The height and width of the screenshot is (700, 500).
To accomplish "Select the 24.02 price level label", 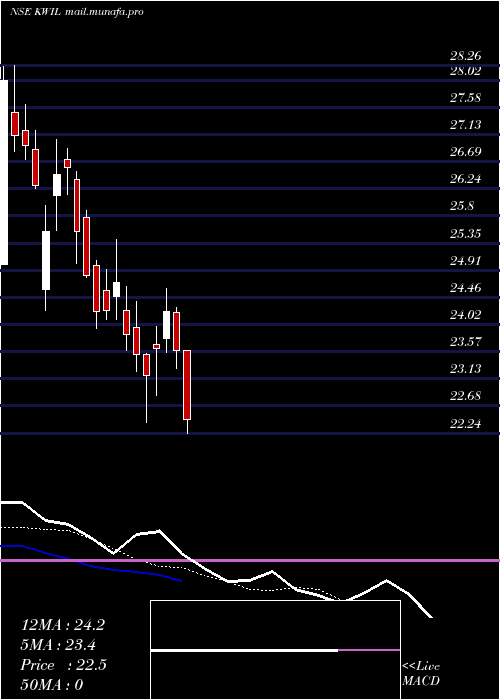I will 465,315.
